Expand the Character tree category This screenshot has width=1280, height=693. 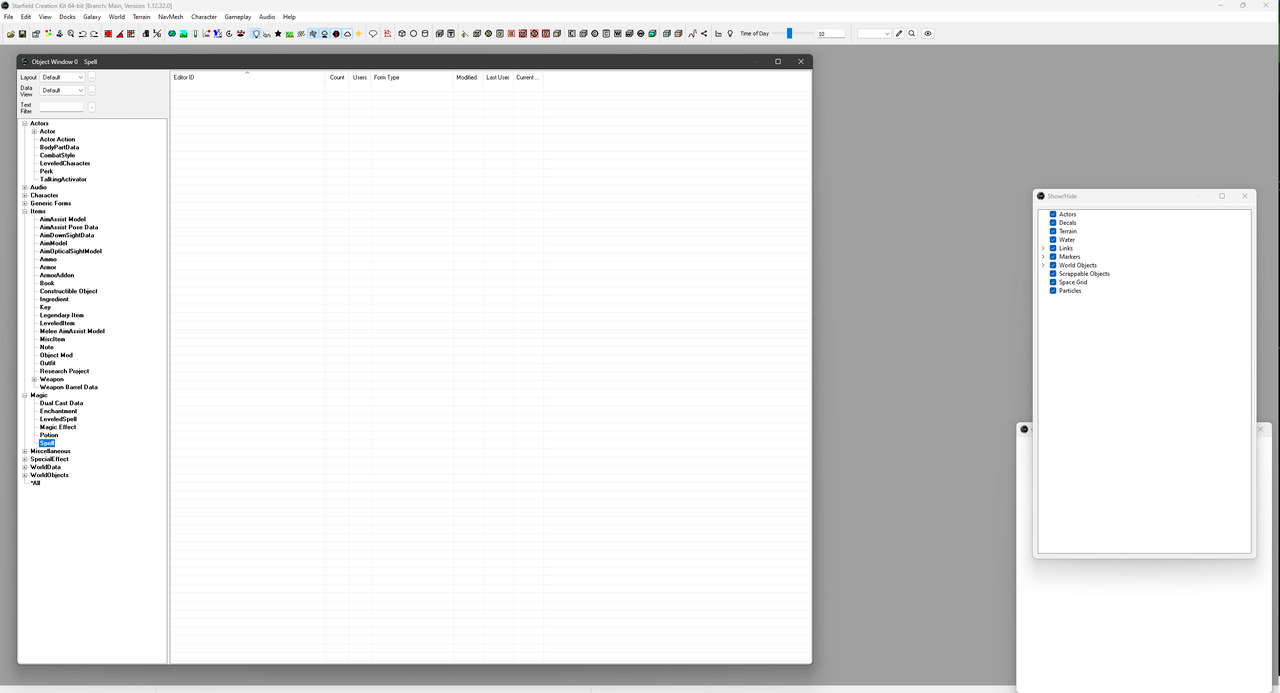(x=25, y=195)
